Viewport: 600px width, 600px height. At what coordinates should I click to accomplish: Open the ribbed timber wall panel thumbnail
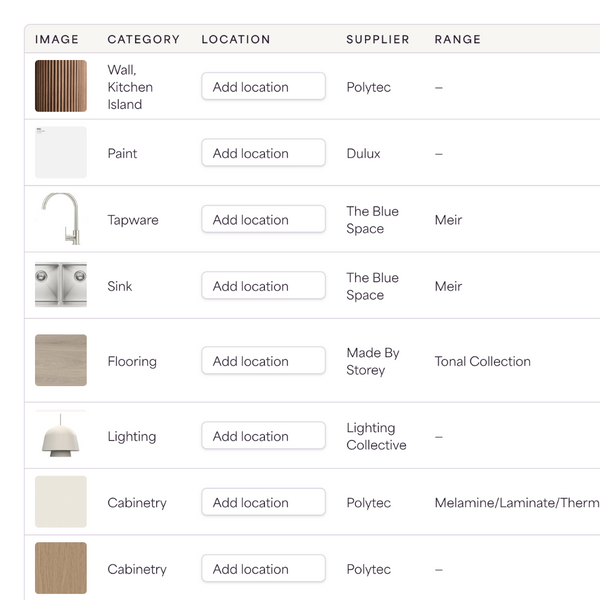coord(61,86)
